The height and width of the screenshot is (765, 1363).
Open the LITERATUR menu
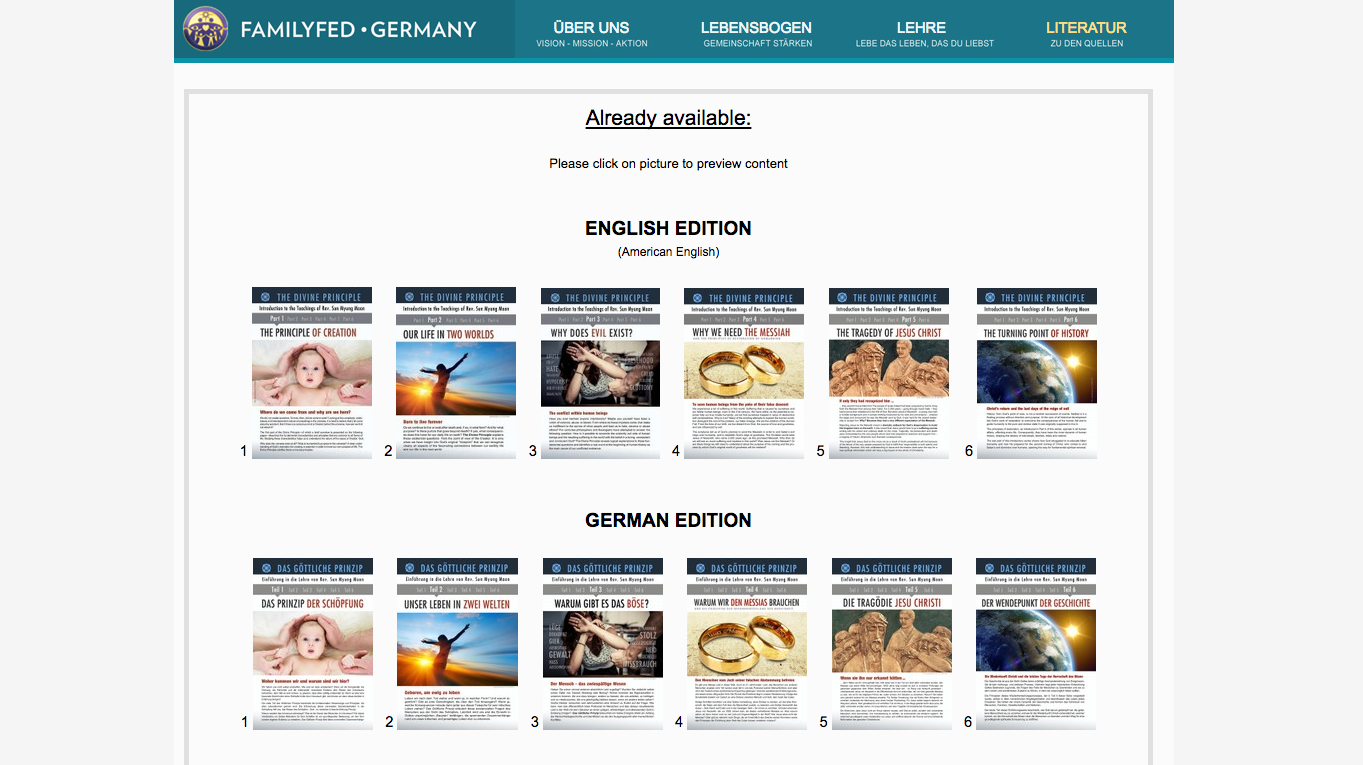coord(1086,33)
